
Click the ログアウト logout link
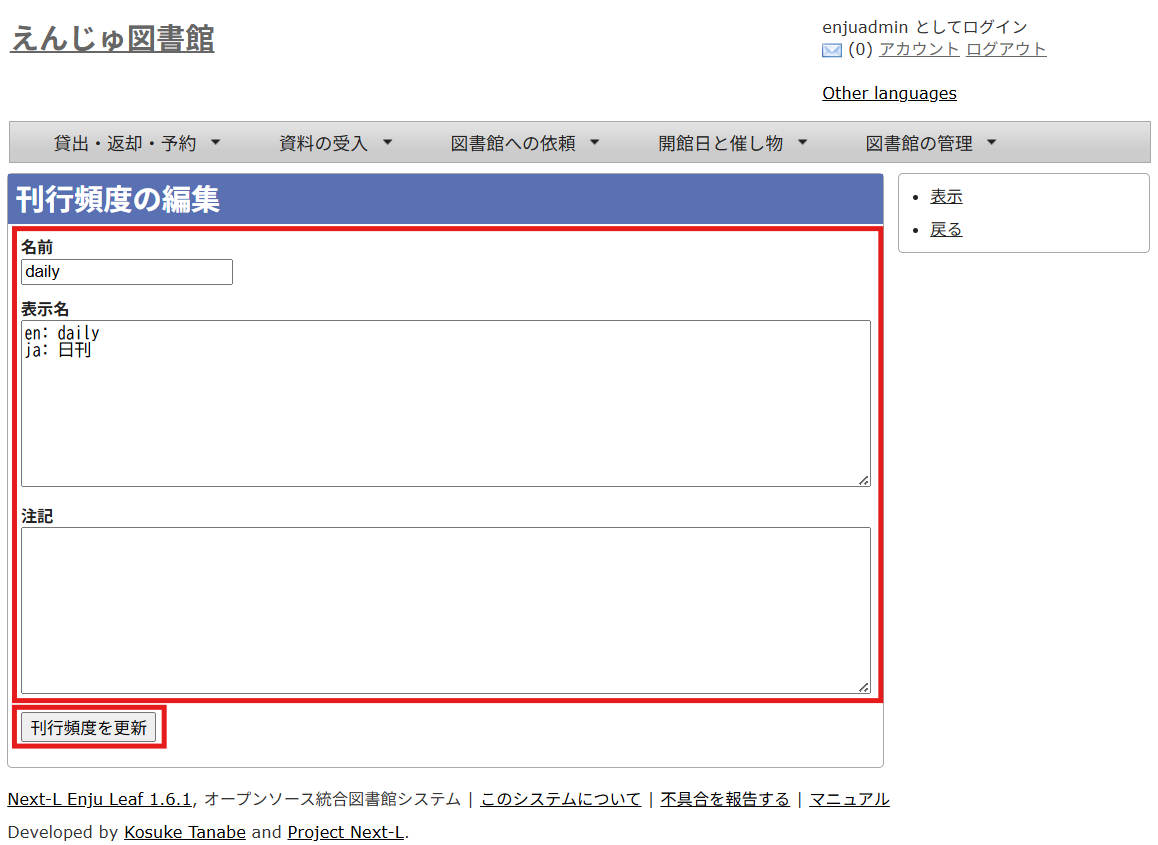point(1006,49)
